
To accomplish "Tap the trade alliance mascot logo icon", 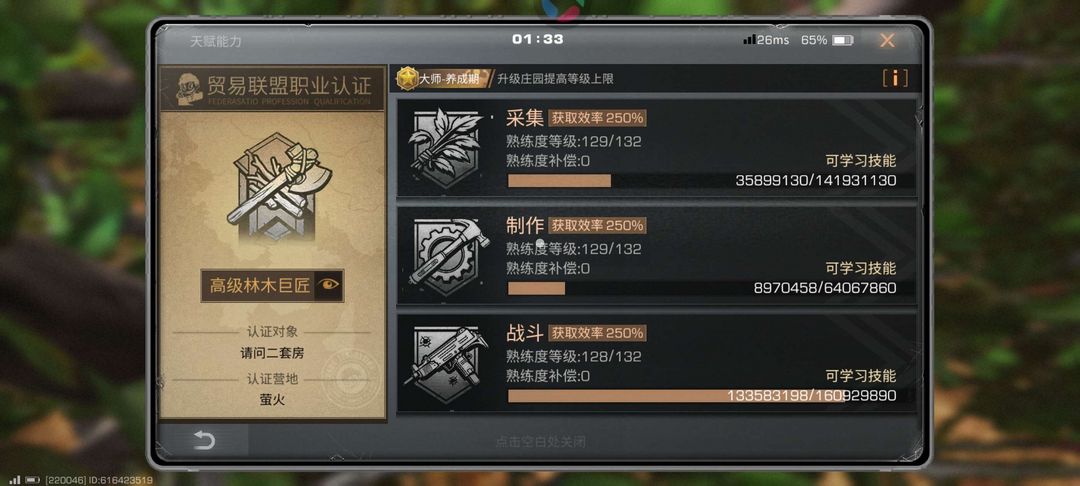I will [188, 89].
